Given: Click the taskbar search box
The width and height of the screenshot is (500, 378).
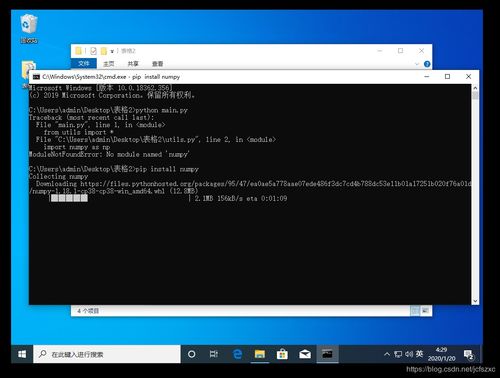Looking at the screenshot, I should coord(107,354).
